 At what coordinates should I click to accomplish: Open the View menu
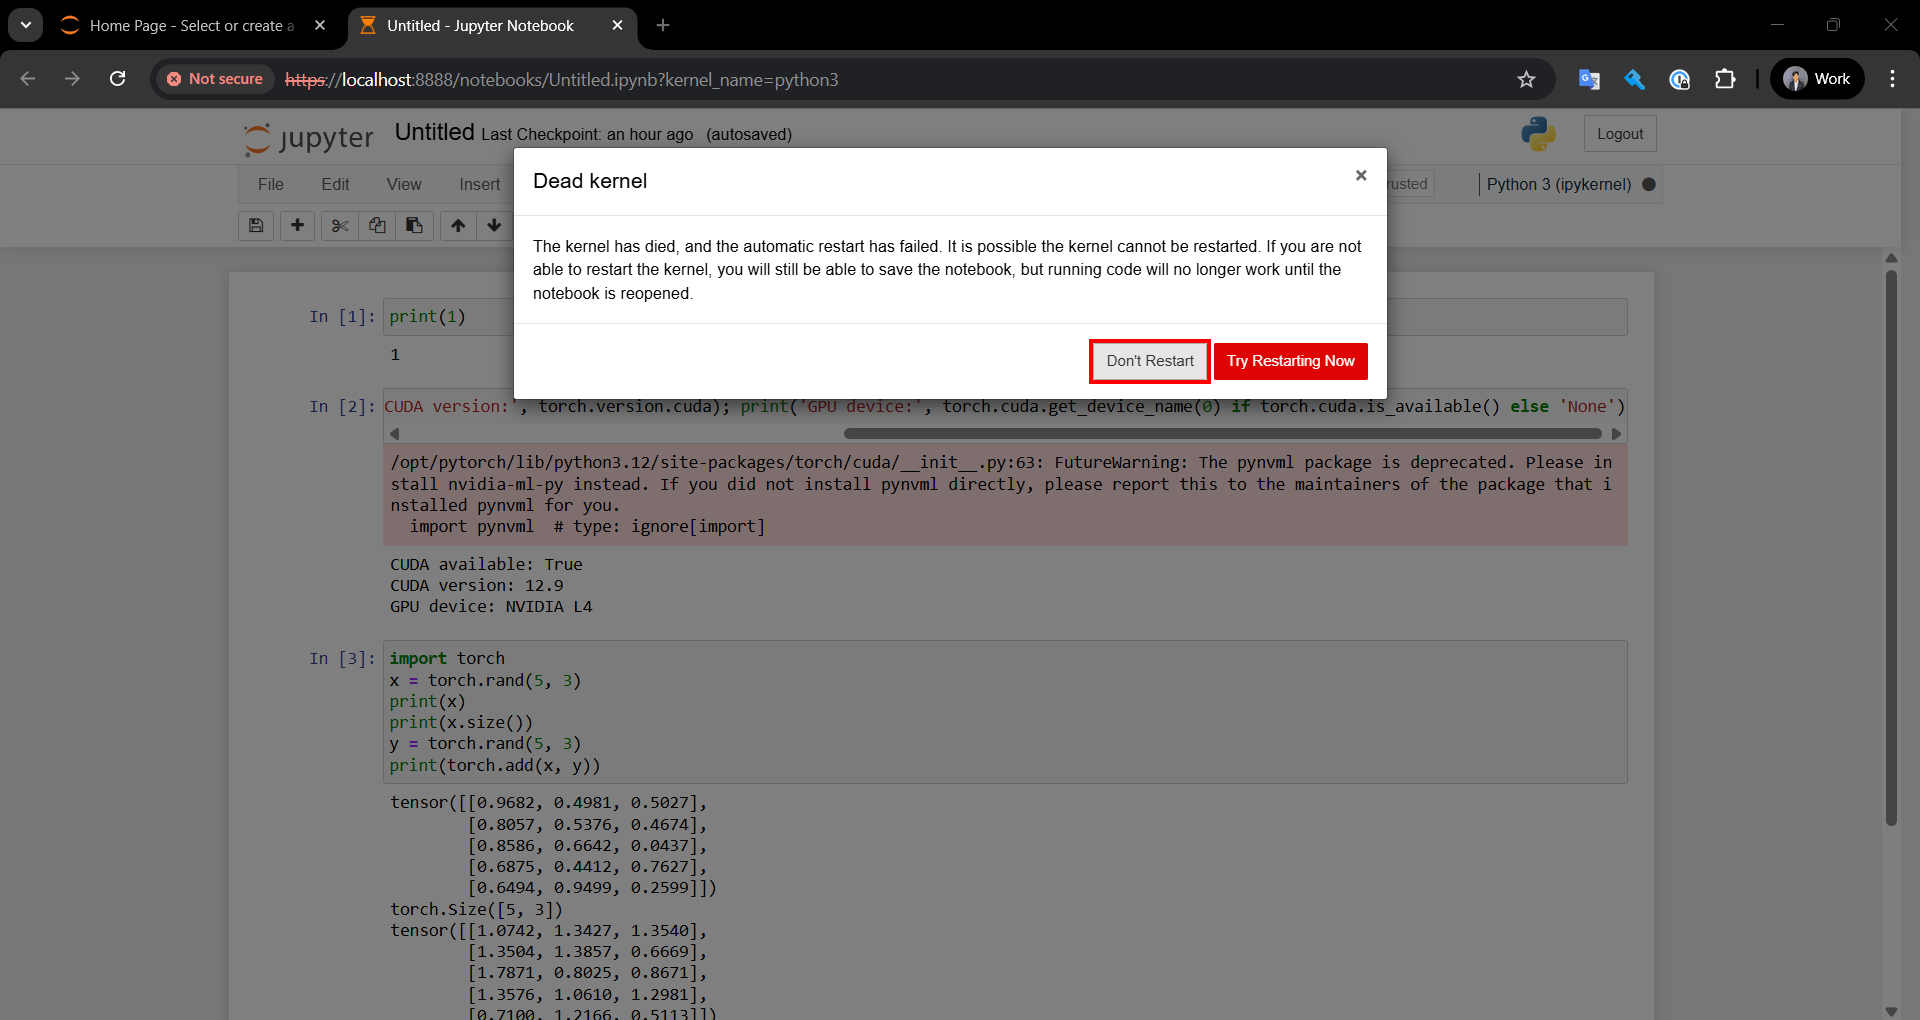point(404,185)
